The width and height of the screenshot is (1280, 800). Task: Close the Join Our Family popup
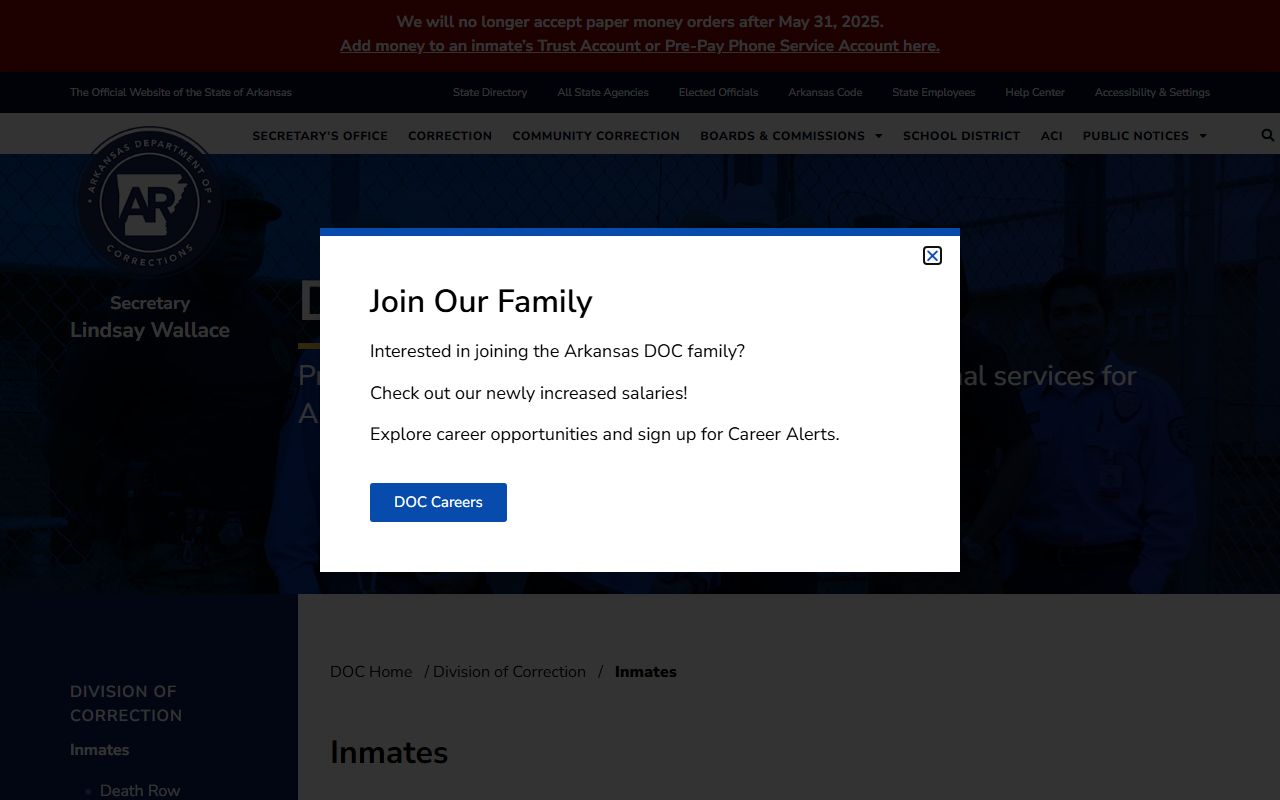coord(932,256)
